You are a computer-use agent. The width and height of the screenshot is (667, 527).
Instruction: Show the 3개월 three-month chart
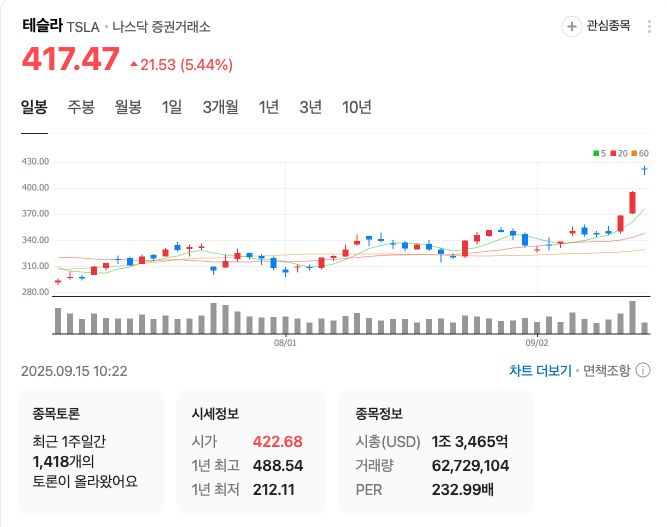pos(220,107)
